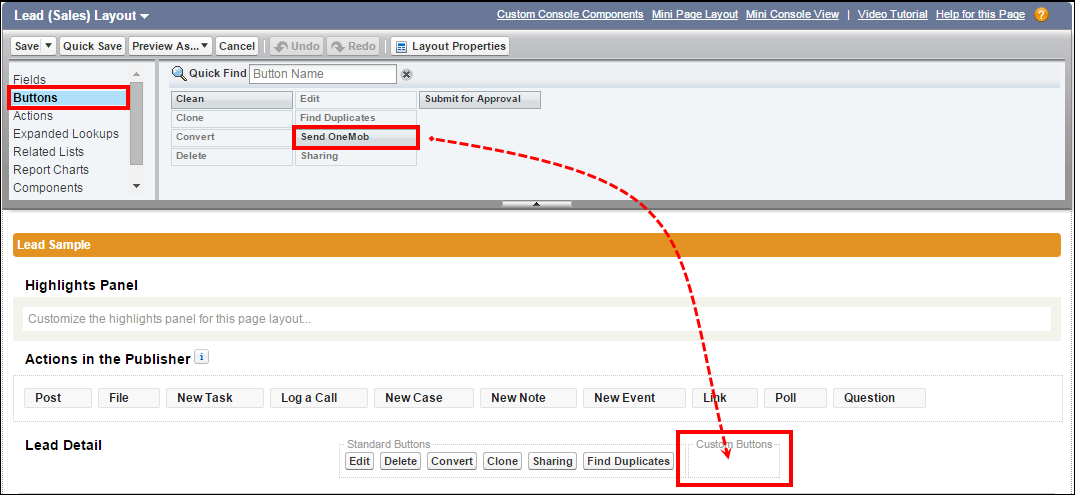Viewport: 1075px width, 495px height.
Task: Select the Poll publisher action
Action: (x=795, y=398)
